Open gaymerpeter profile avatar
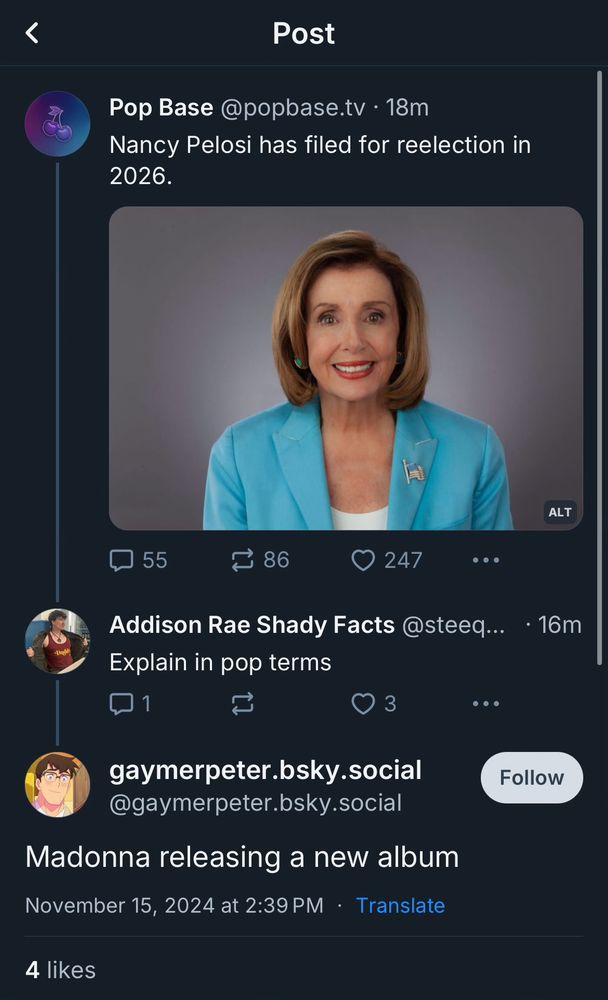608x1000 pixels. click(x=57, y=785)
